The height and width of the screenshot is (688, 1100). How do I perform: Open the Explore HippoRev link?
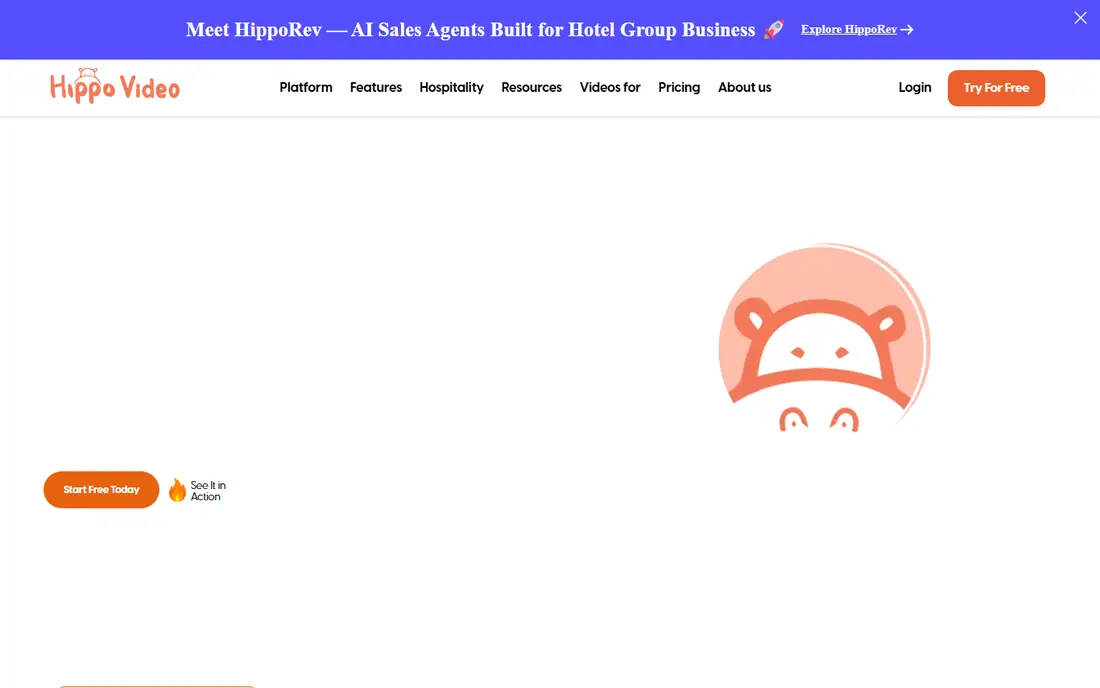point(857,29)
